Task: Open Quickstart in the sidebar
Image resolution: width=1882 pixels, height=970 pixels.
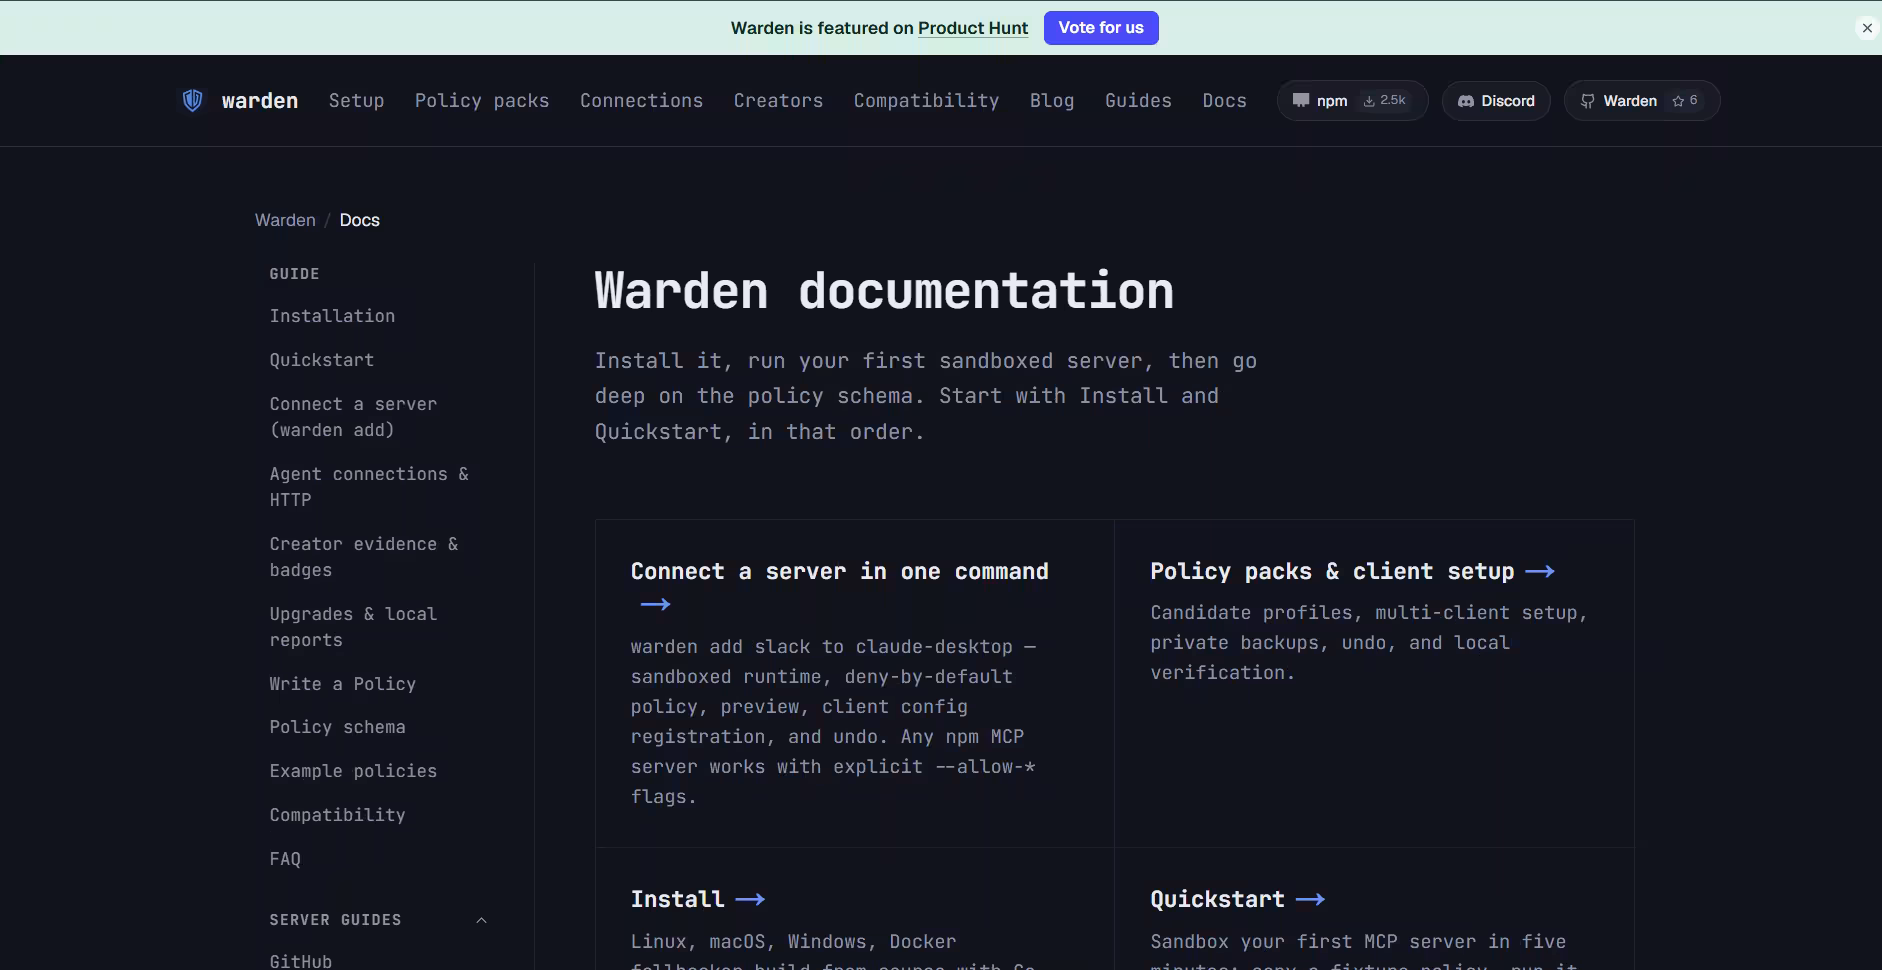Action: [x=322, y=360]
